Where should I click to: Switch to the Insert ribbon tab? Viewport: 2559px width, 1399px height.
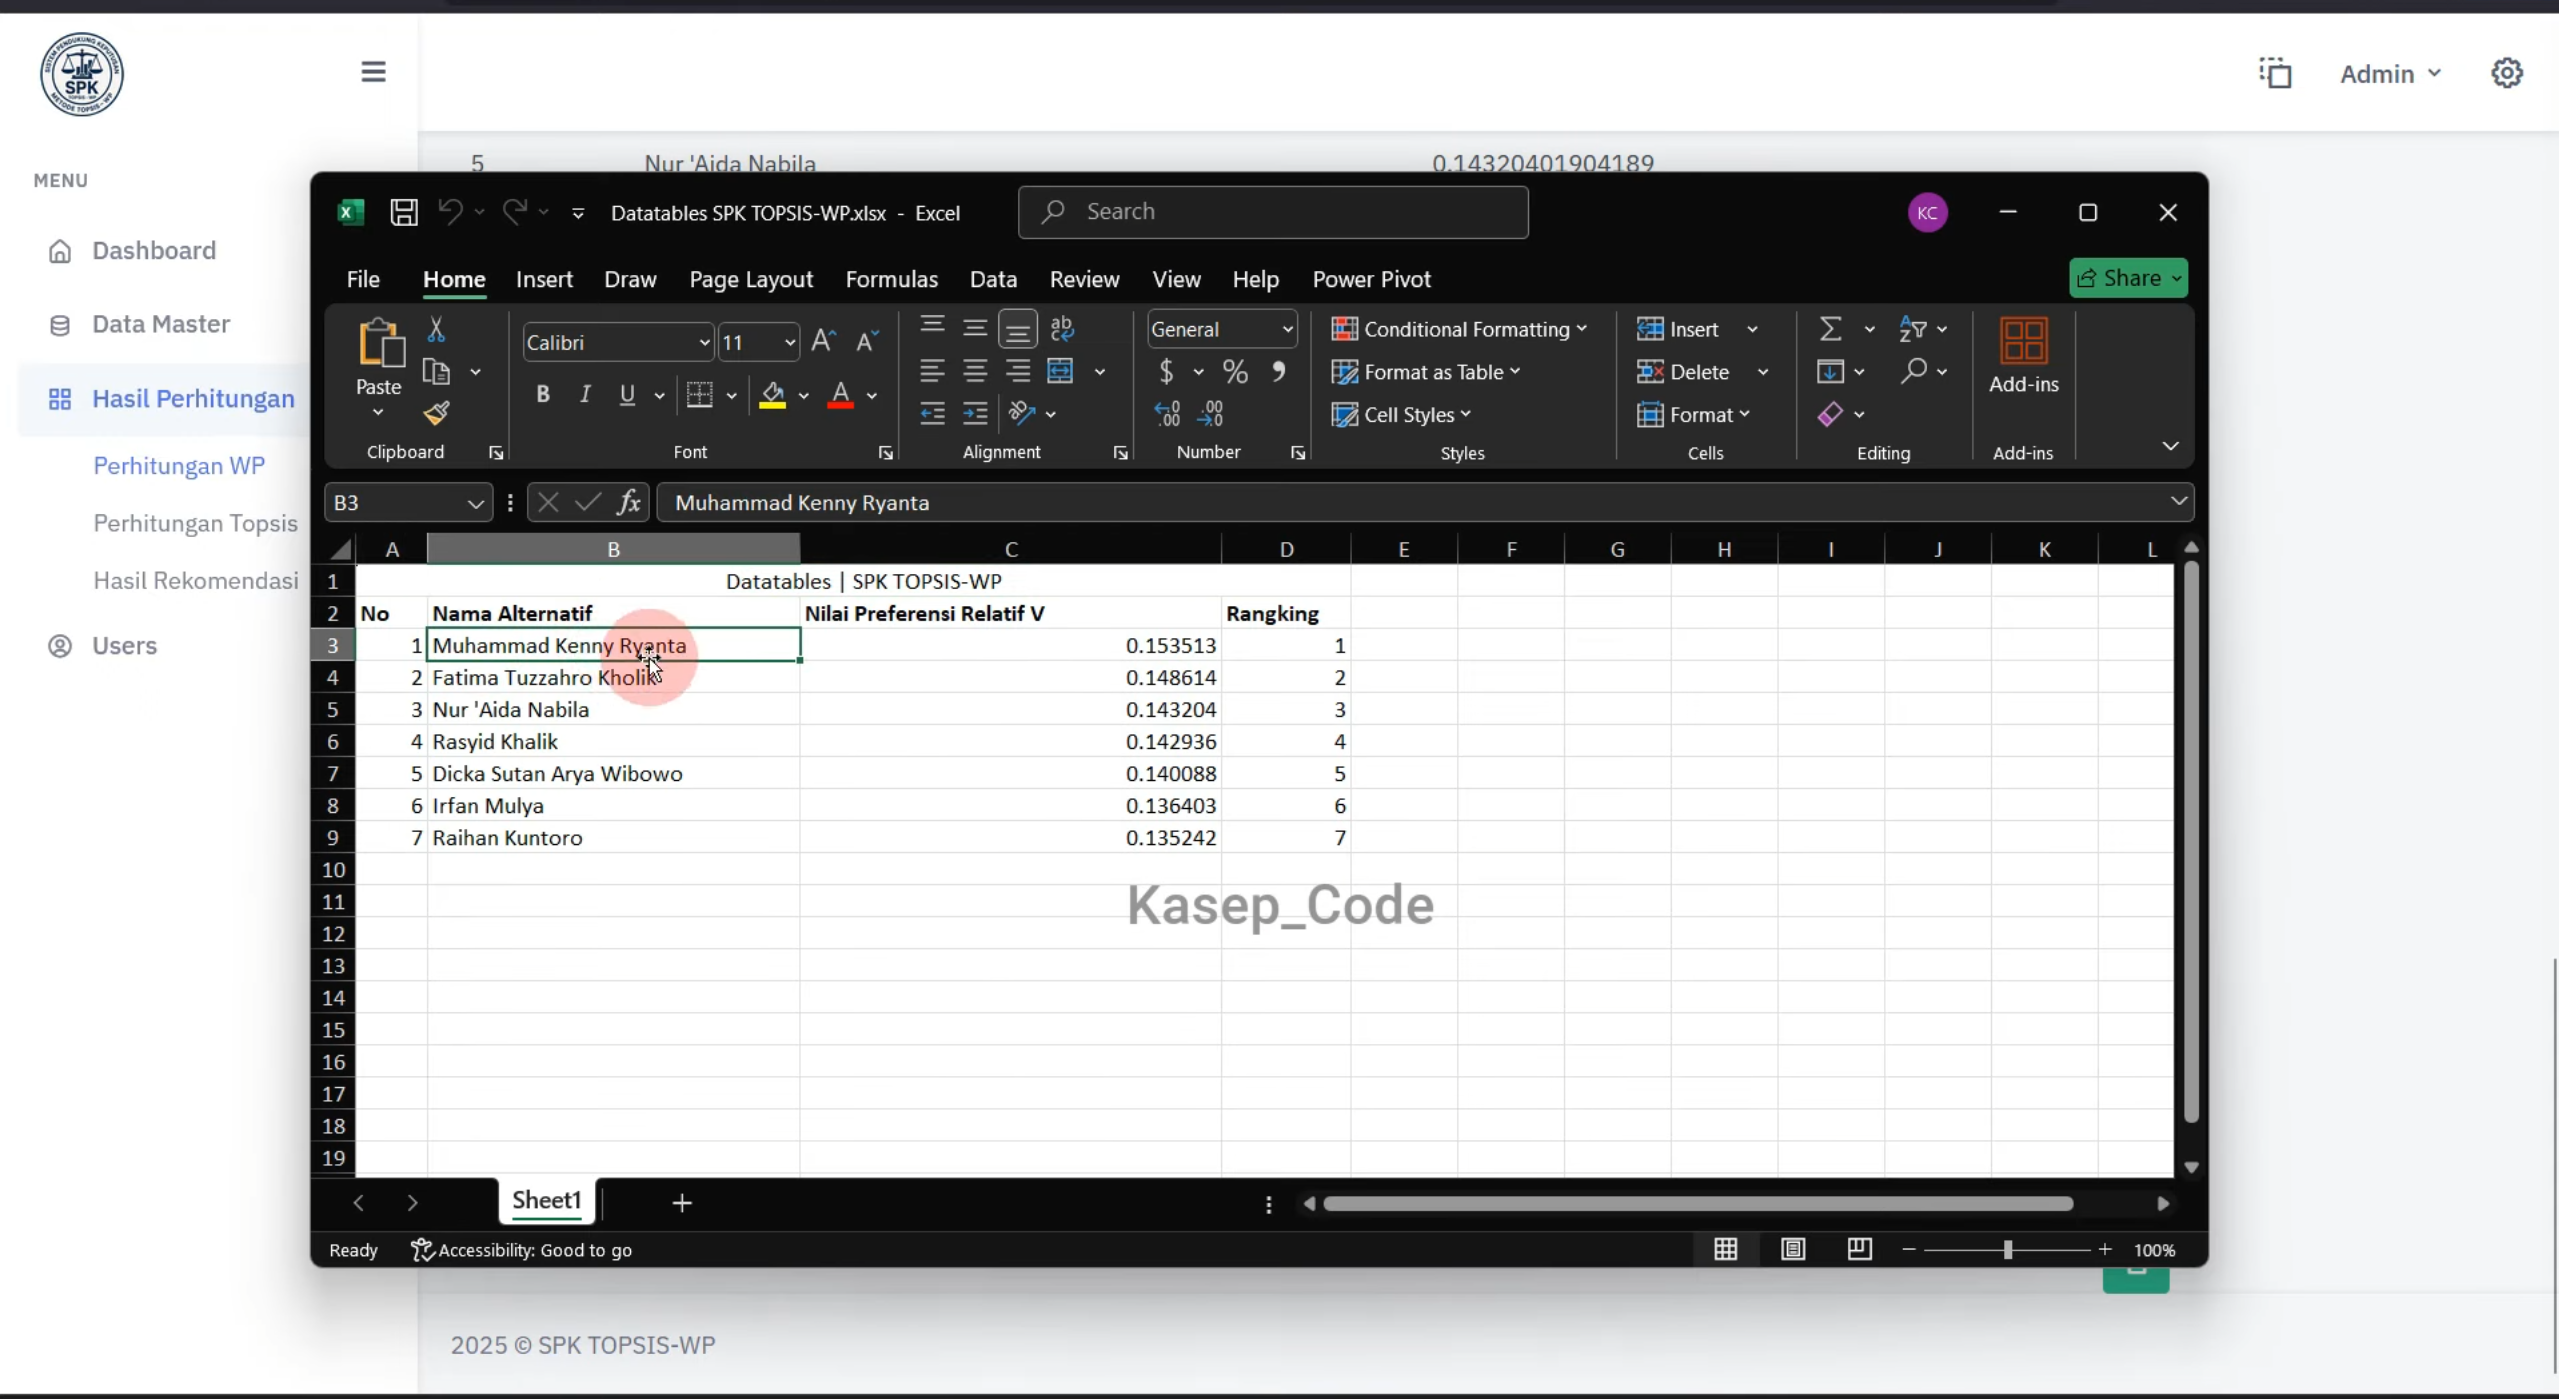(x=544, y=279)
